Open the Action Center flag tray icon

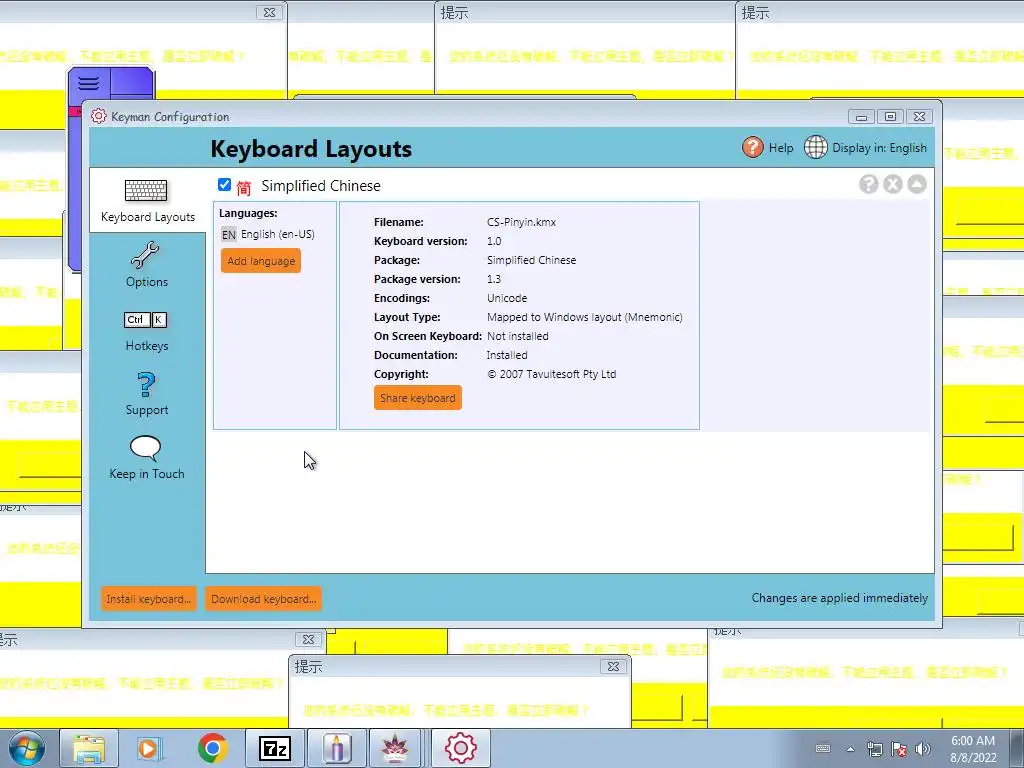(x=899, y=749)
